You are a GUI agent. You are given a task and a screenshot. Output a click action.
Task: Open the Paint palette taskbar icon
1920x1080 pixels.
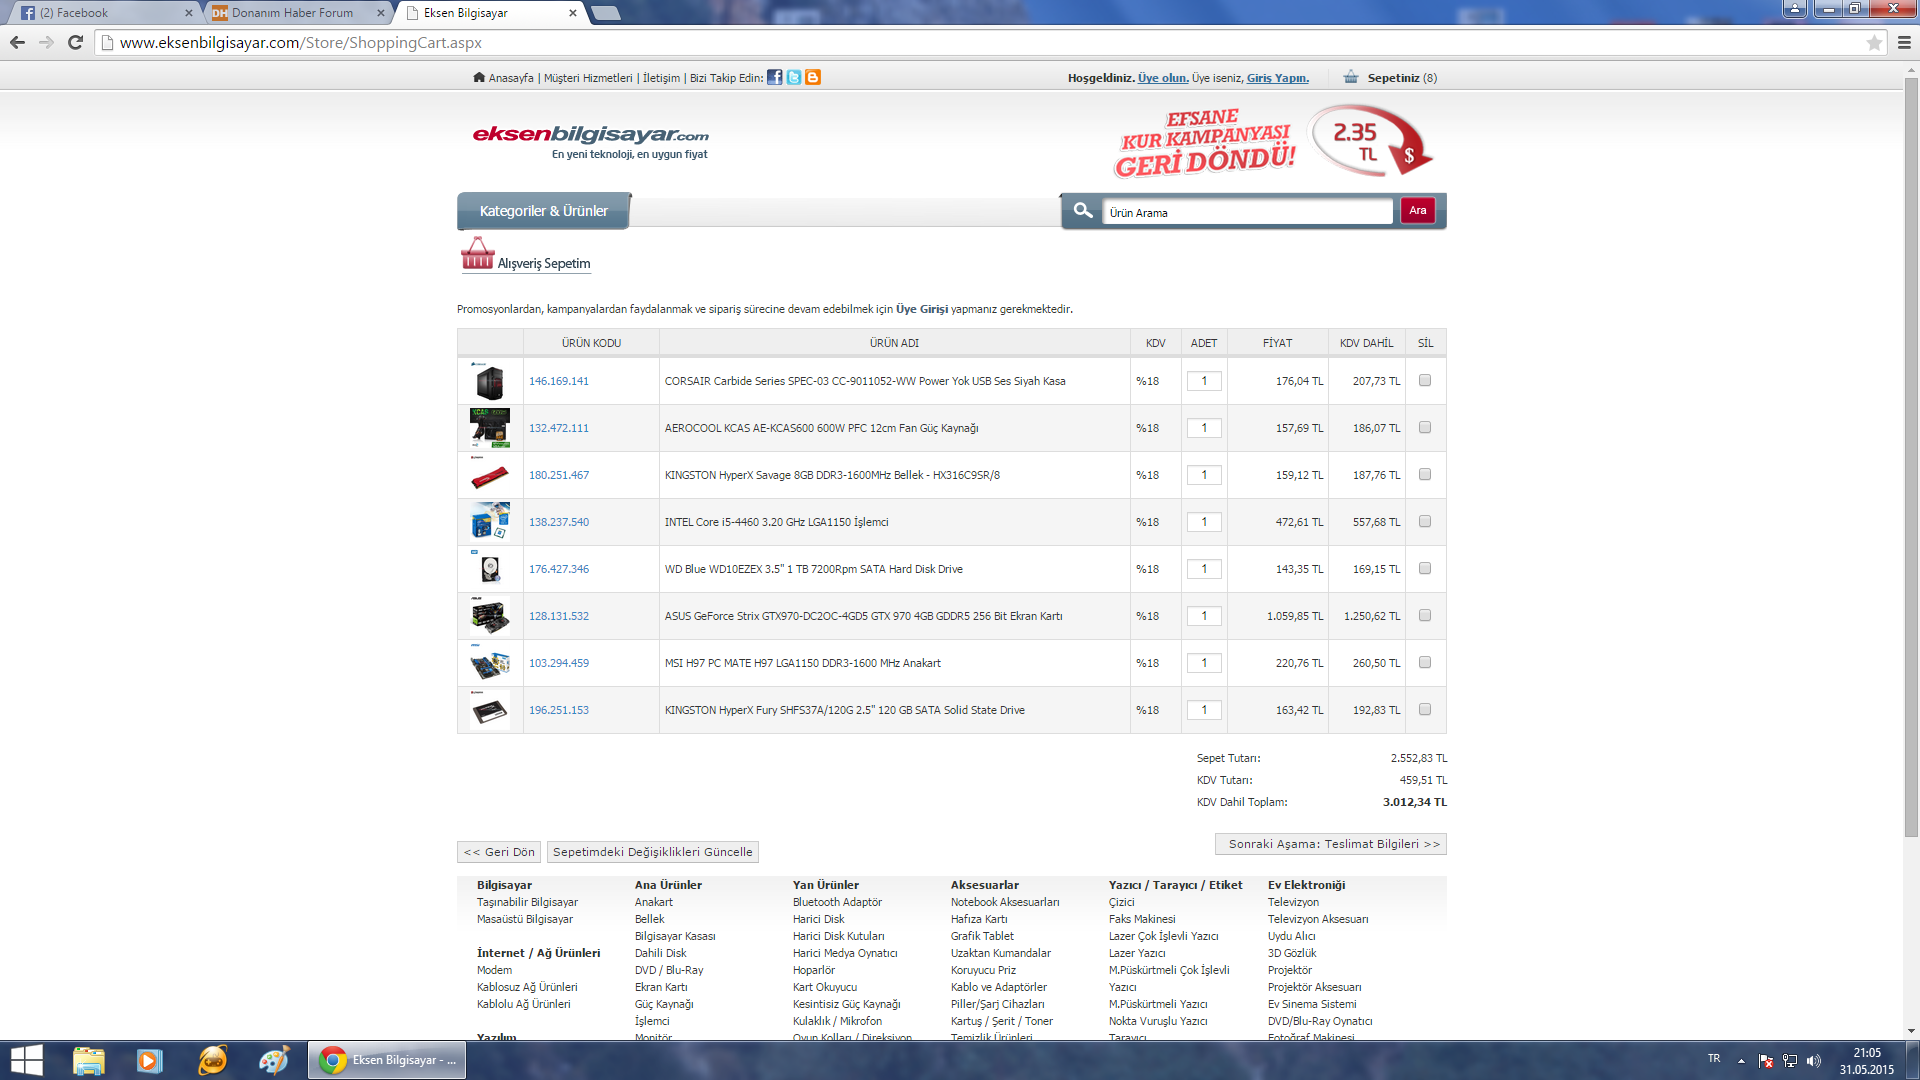pyautogui.click(x=273, y=1060)
